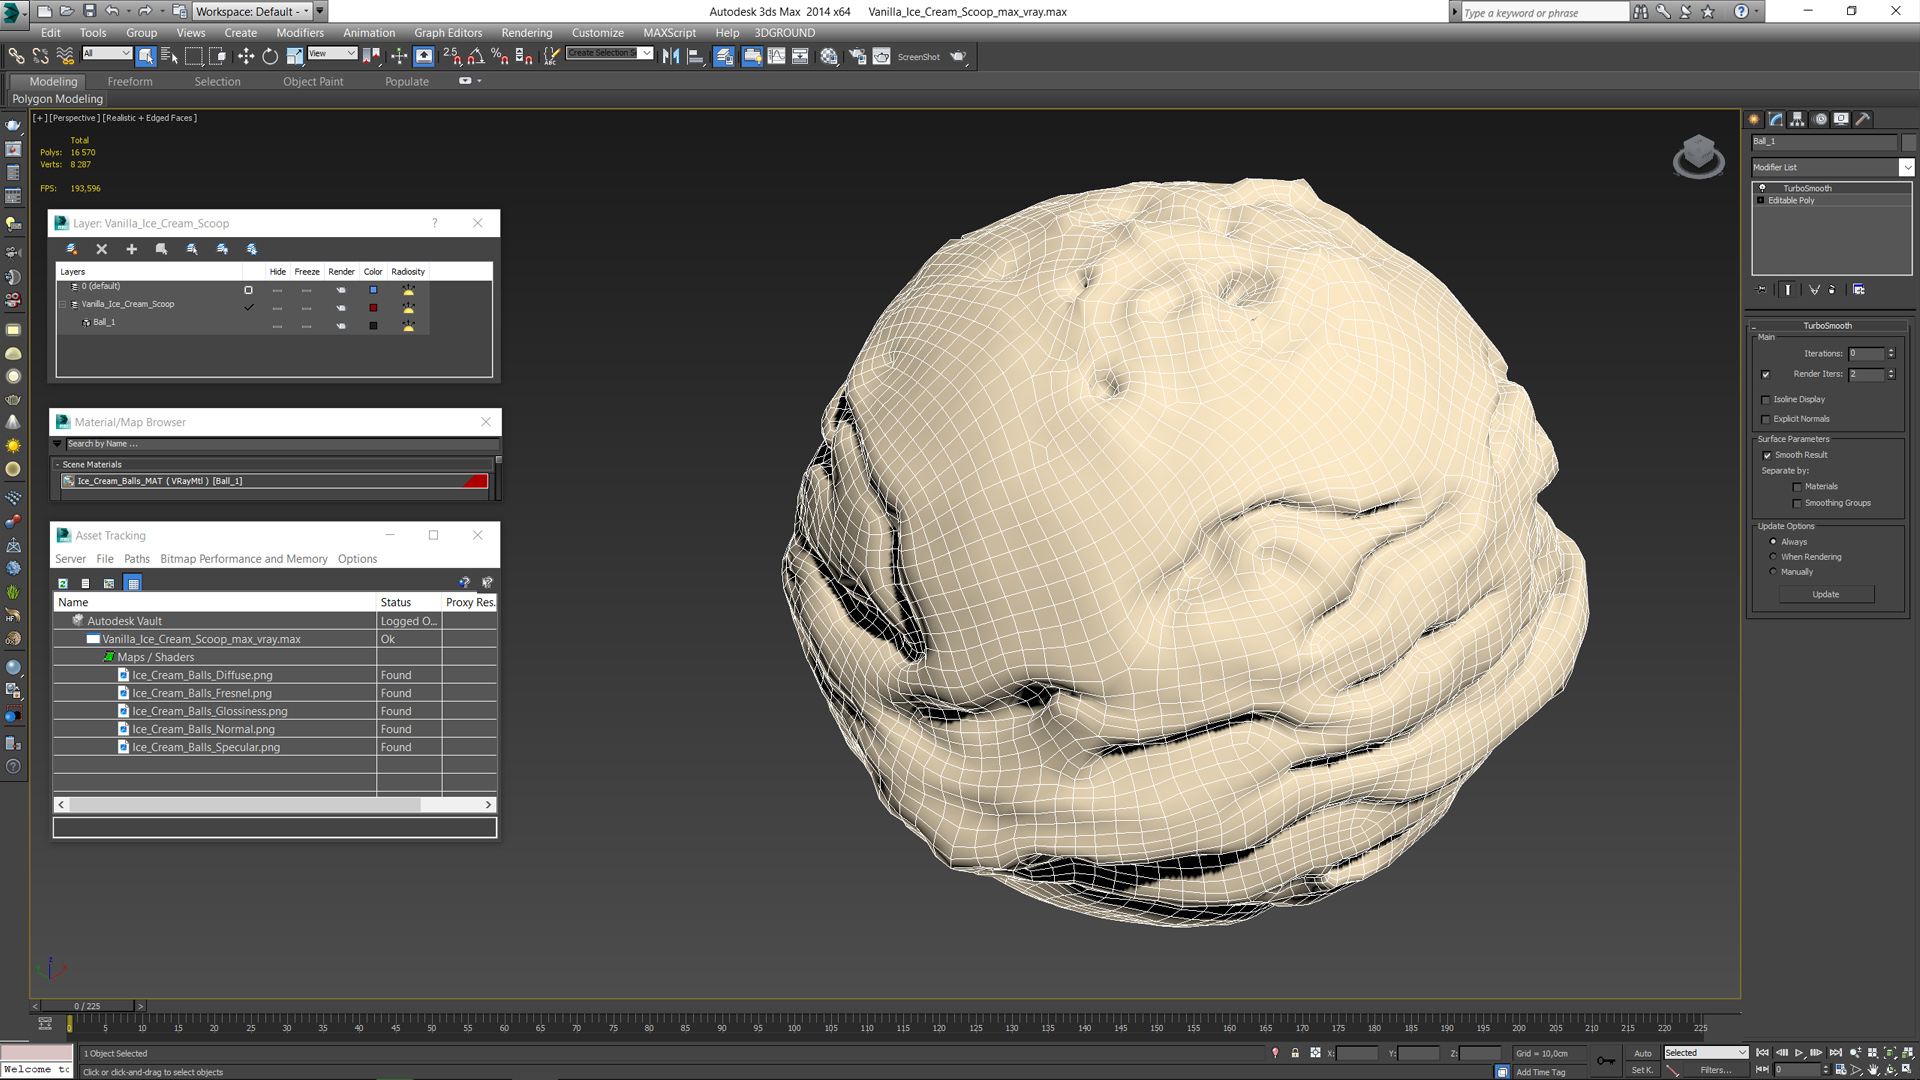Toggle Pin Stack icon under modifier stack
This screenshot has width=1920, height=1080.
[1762, 290]
